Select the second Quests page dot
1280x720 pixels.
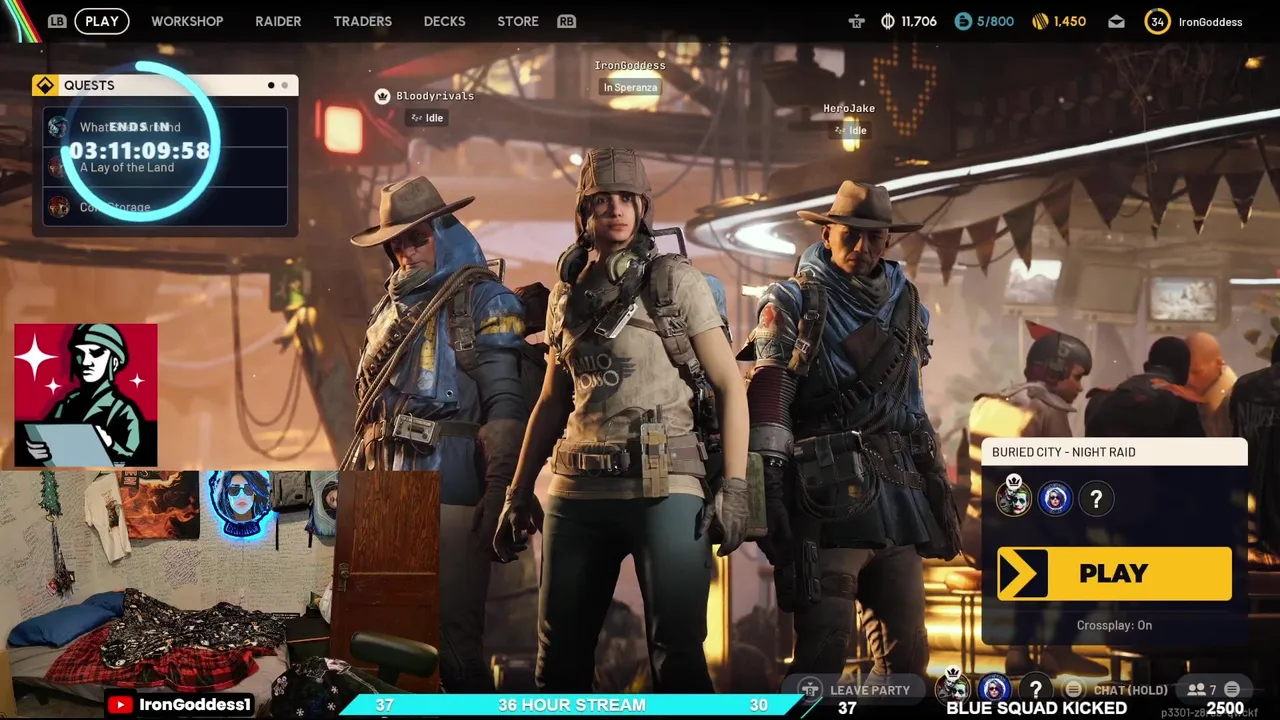[285, 85]
